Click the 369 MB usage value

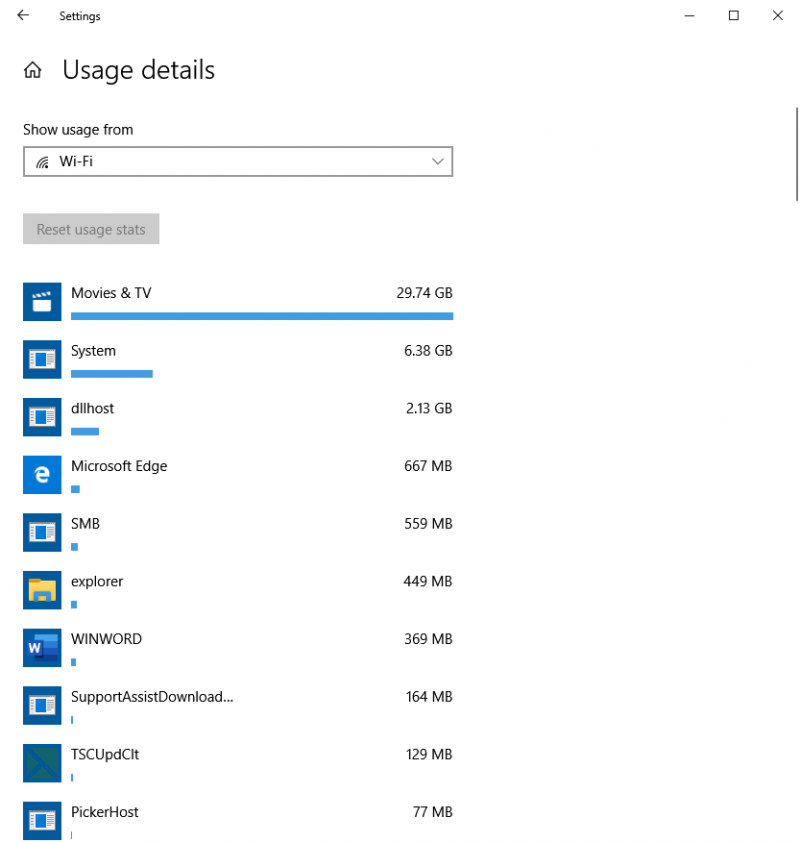click(x=428, y=639)
